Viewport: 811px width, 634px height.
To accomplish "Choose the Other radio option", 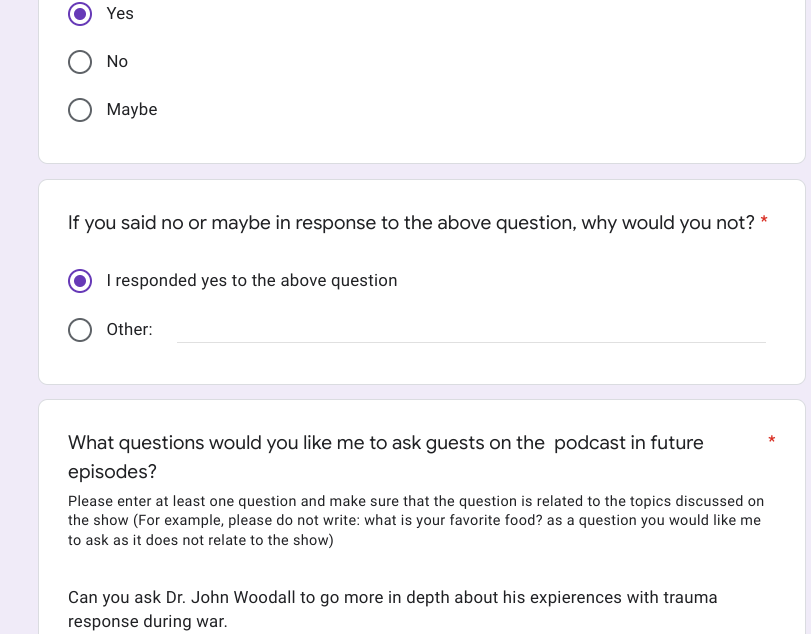I will click(80, 330).
